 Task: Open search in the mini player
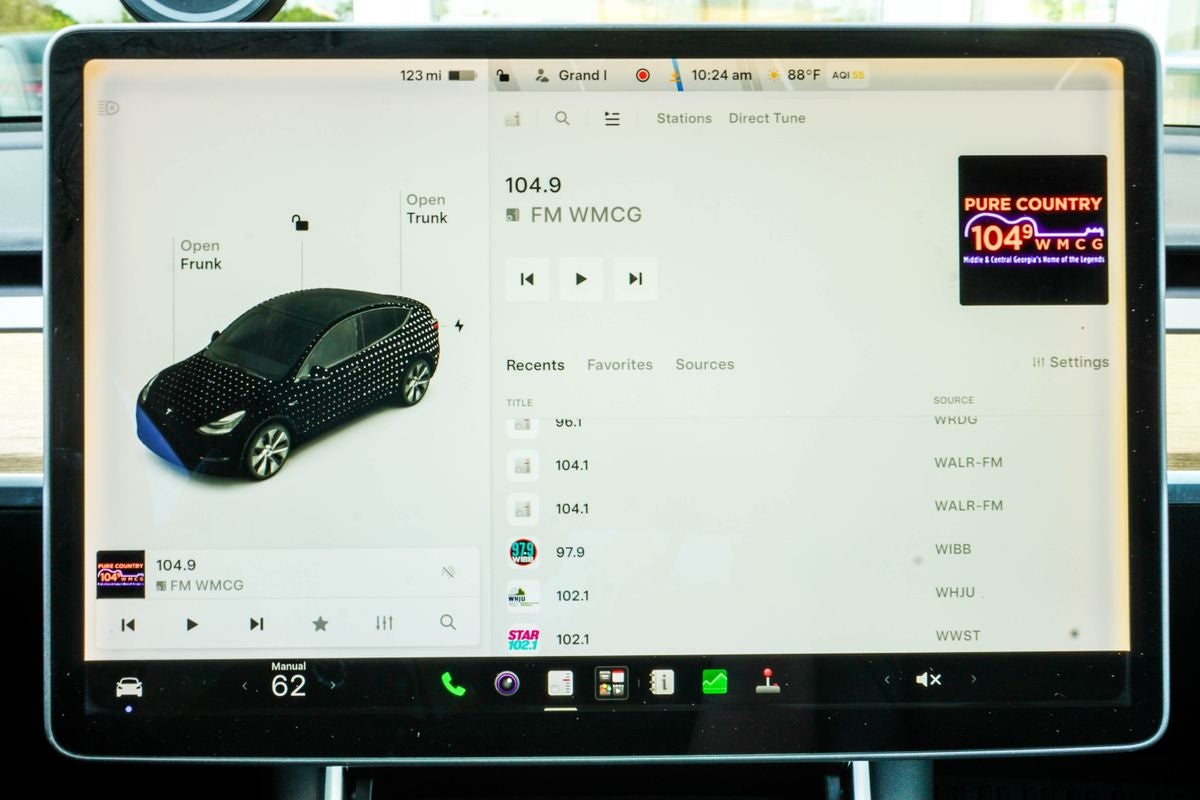click(448, 622)
